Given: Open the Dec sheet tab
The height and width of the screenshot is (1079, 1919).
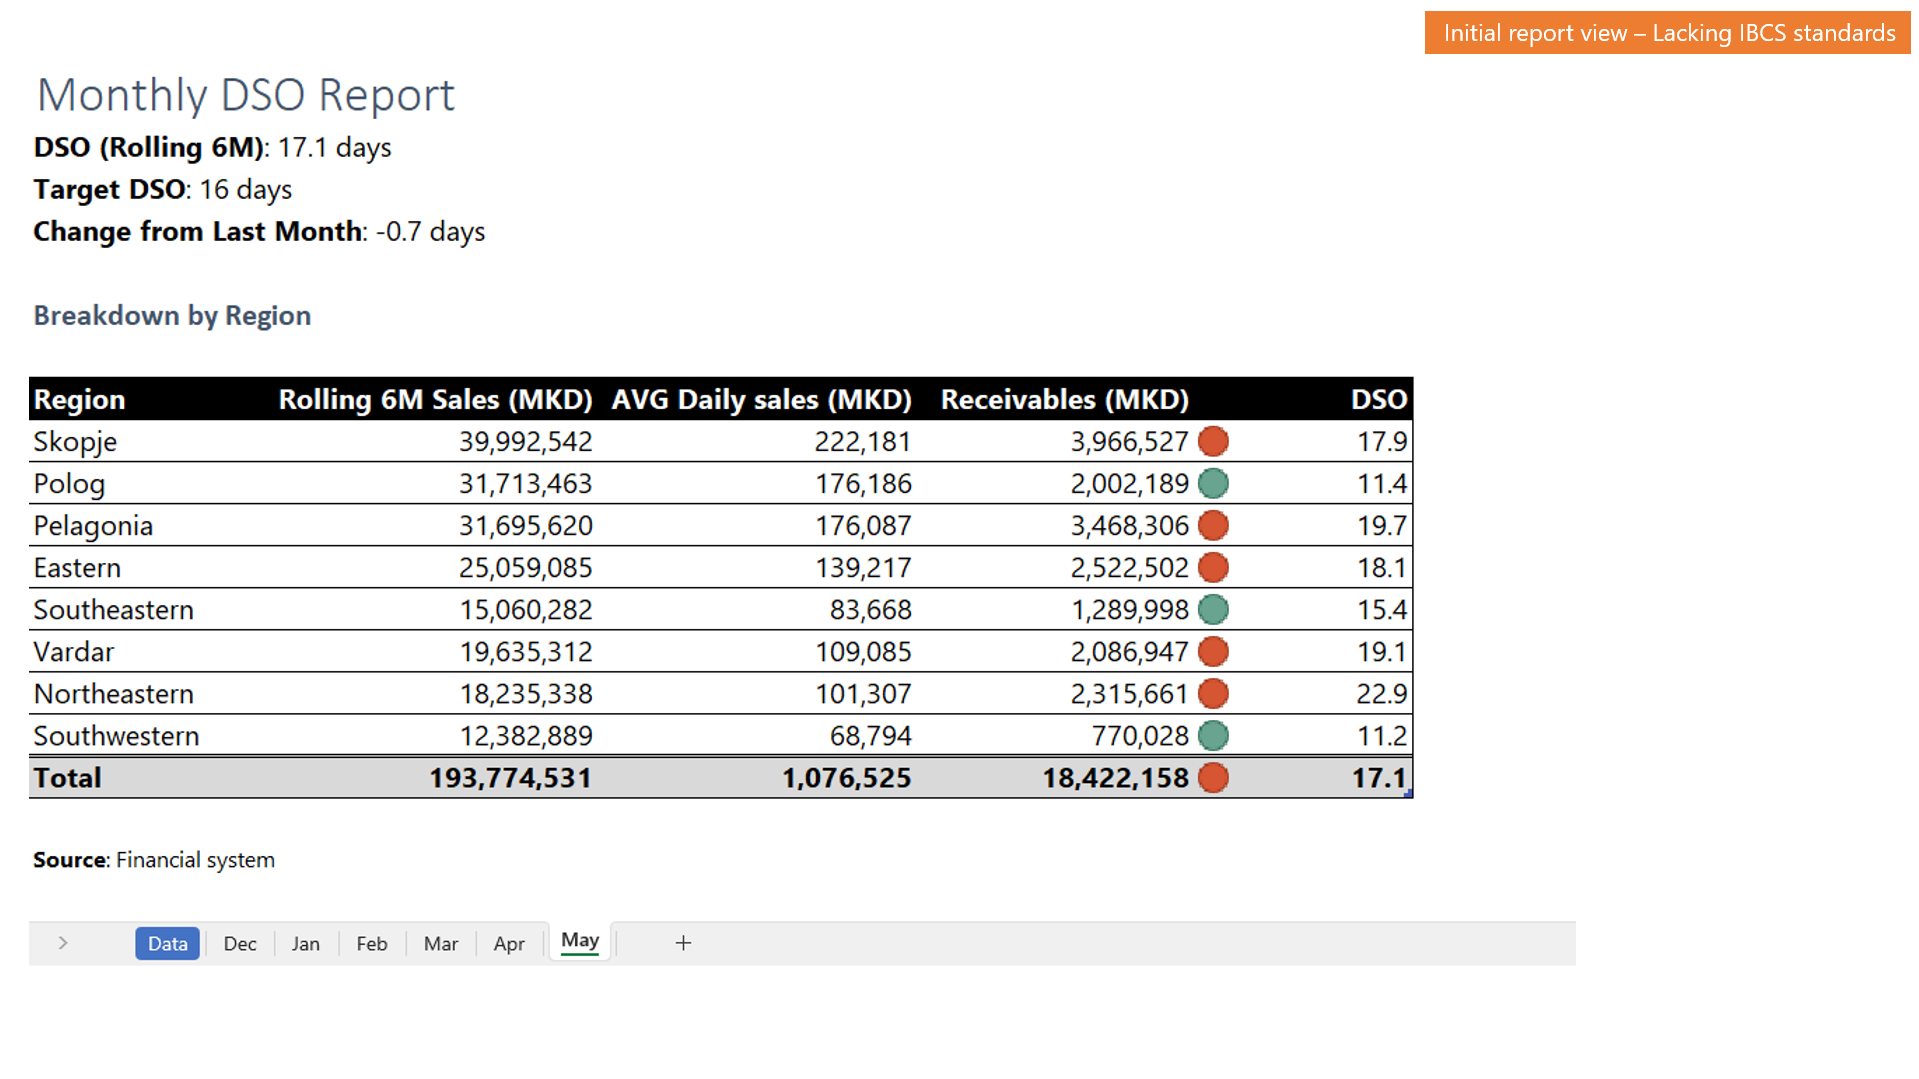Looking at the screenshot, I should point(240,943).
